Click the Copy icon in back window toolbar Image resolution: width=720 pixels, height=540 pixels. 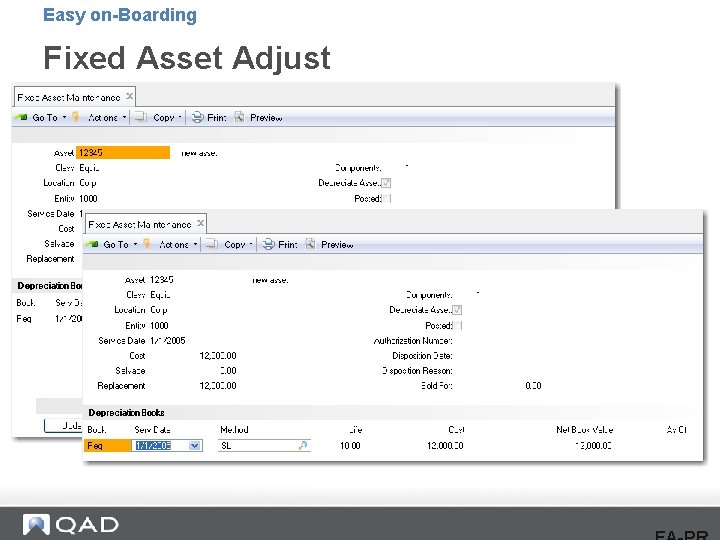point(141,117)
